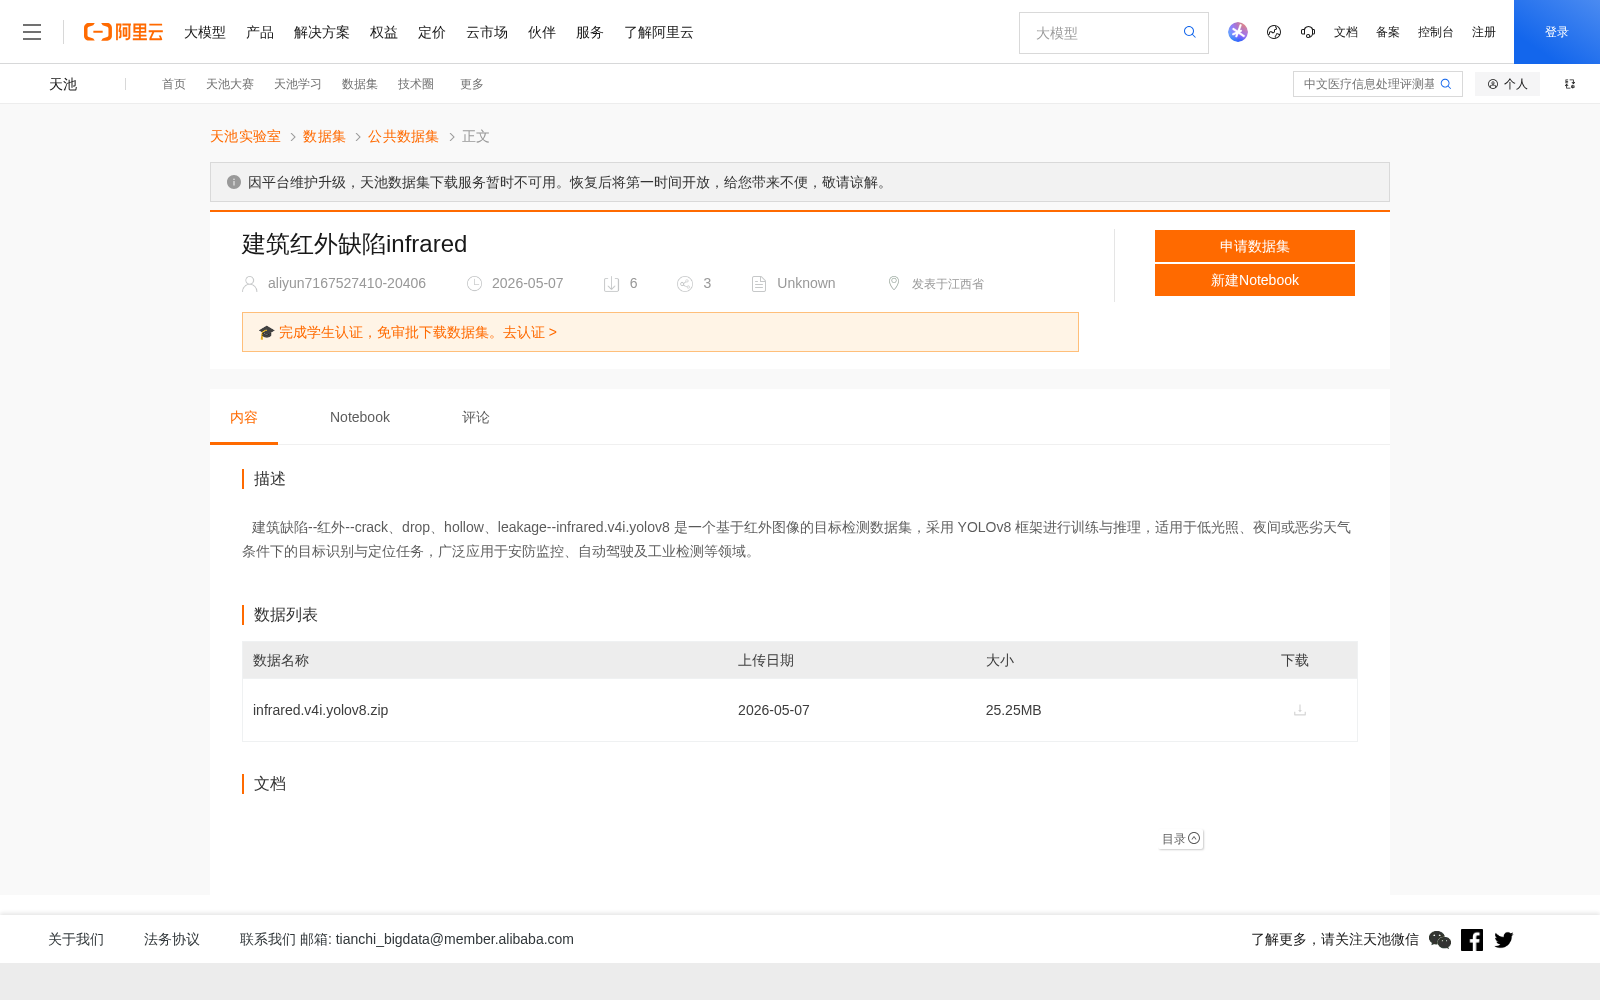Screen dimensions: 1600x1000
Task: Click 天池实验室 breadcrumb
Action: [x=245, y=136]
